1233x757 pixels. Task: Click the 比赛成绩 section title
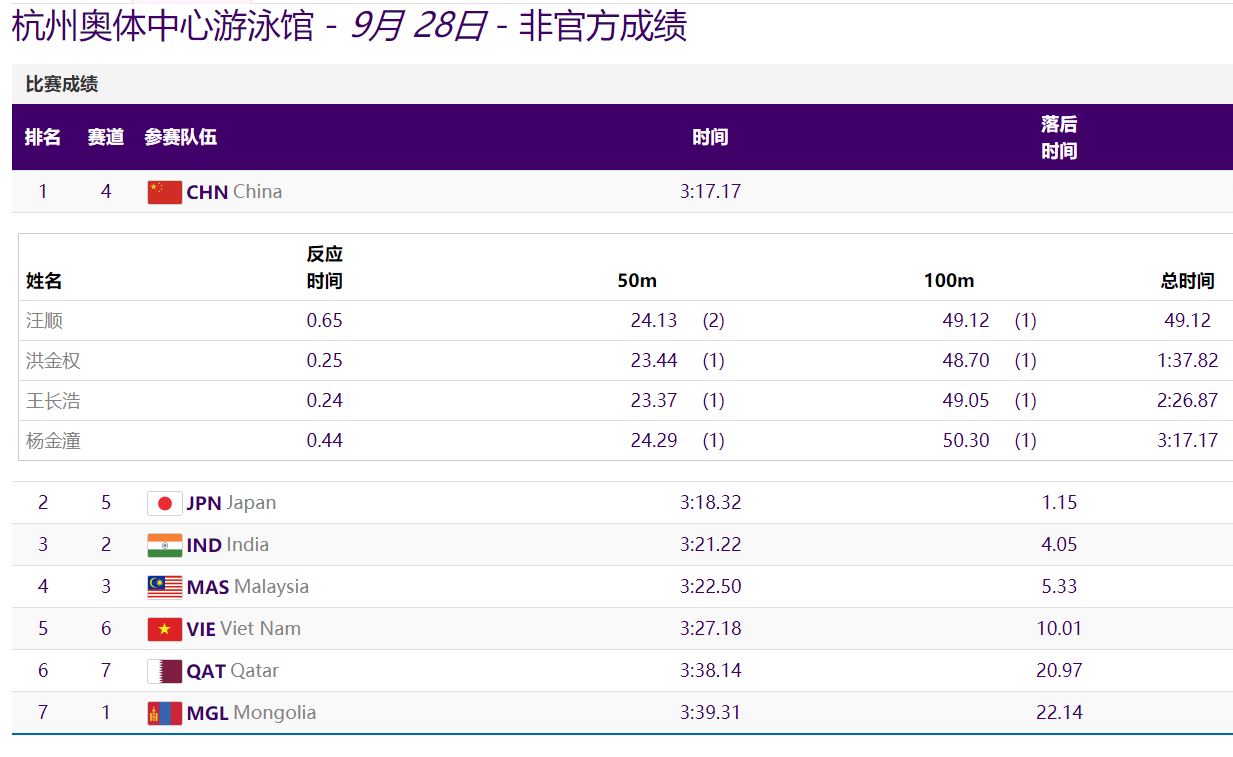point(62,85)
